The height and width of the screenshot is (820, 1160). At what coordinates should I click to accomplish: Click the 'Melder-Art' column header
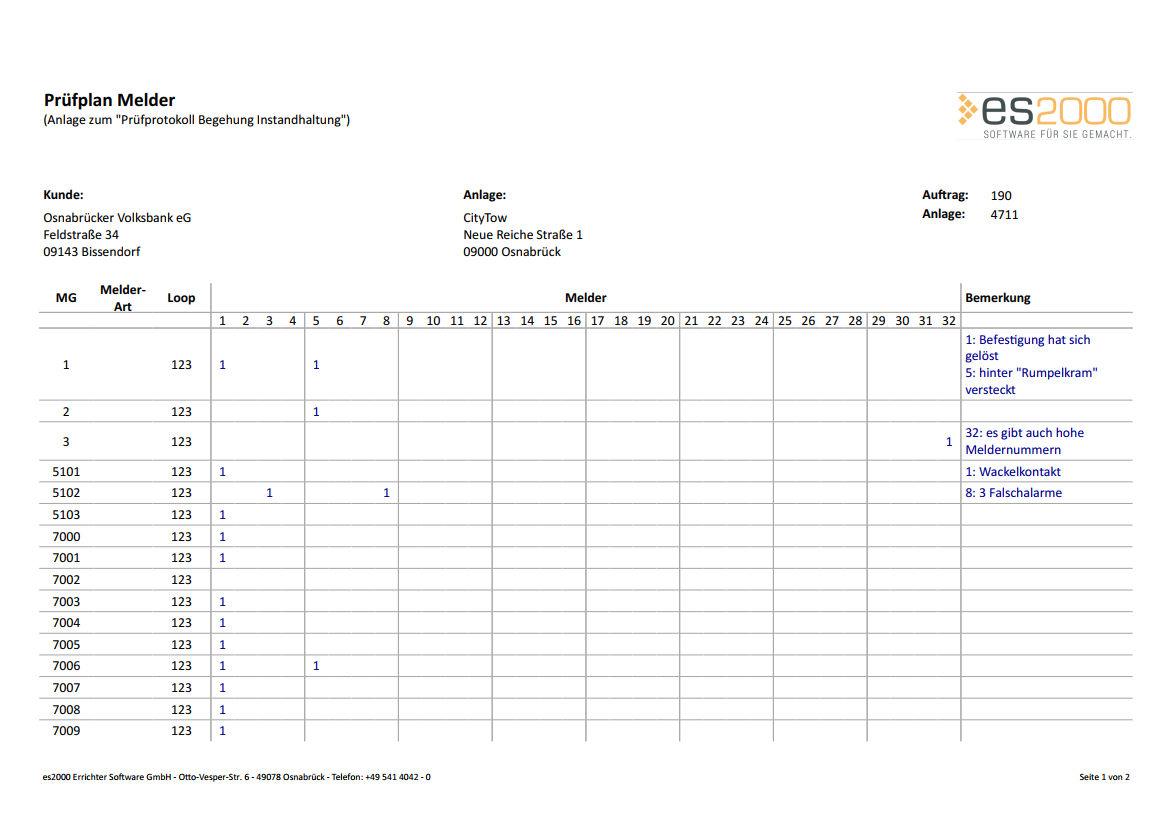coord(123,298)
